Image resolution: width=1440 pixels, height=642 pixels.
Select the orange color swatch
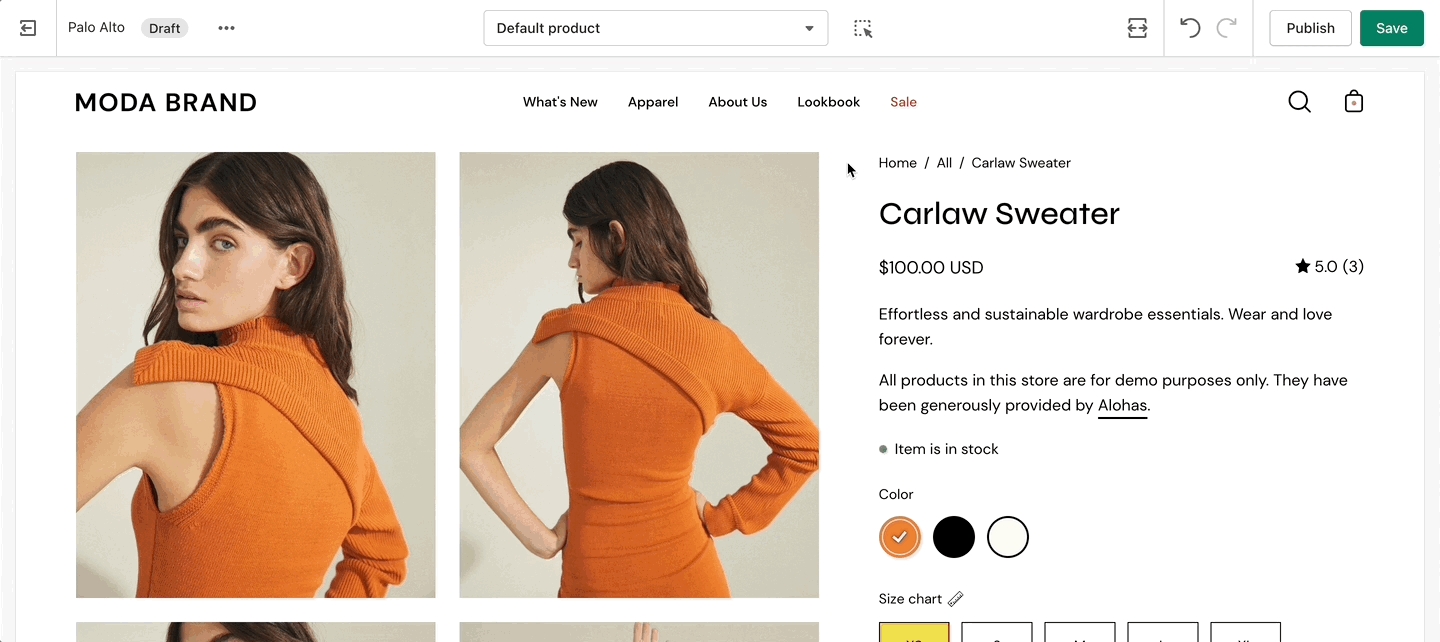coord(900,537)
